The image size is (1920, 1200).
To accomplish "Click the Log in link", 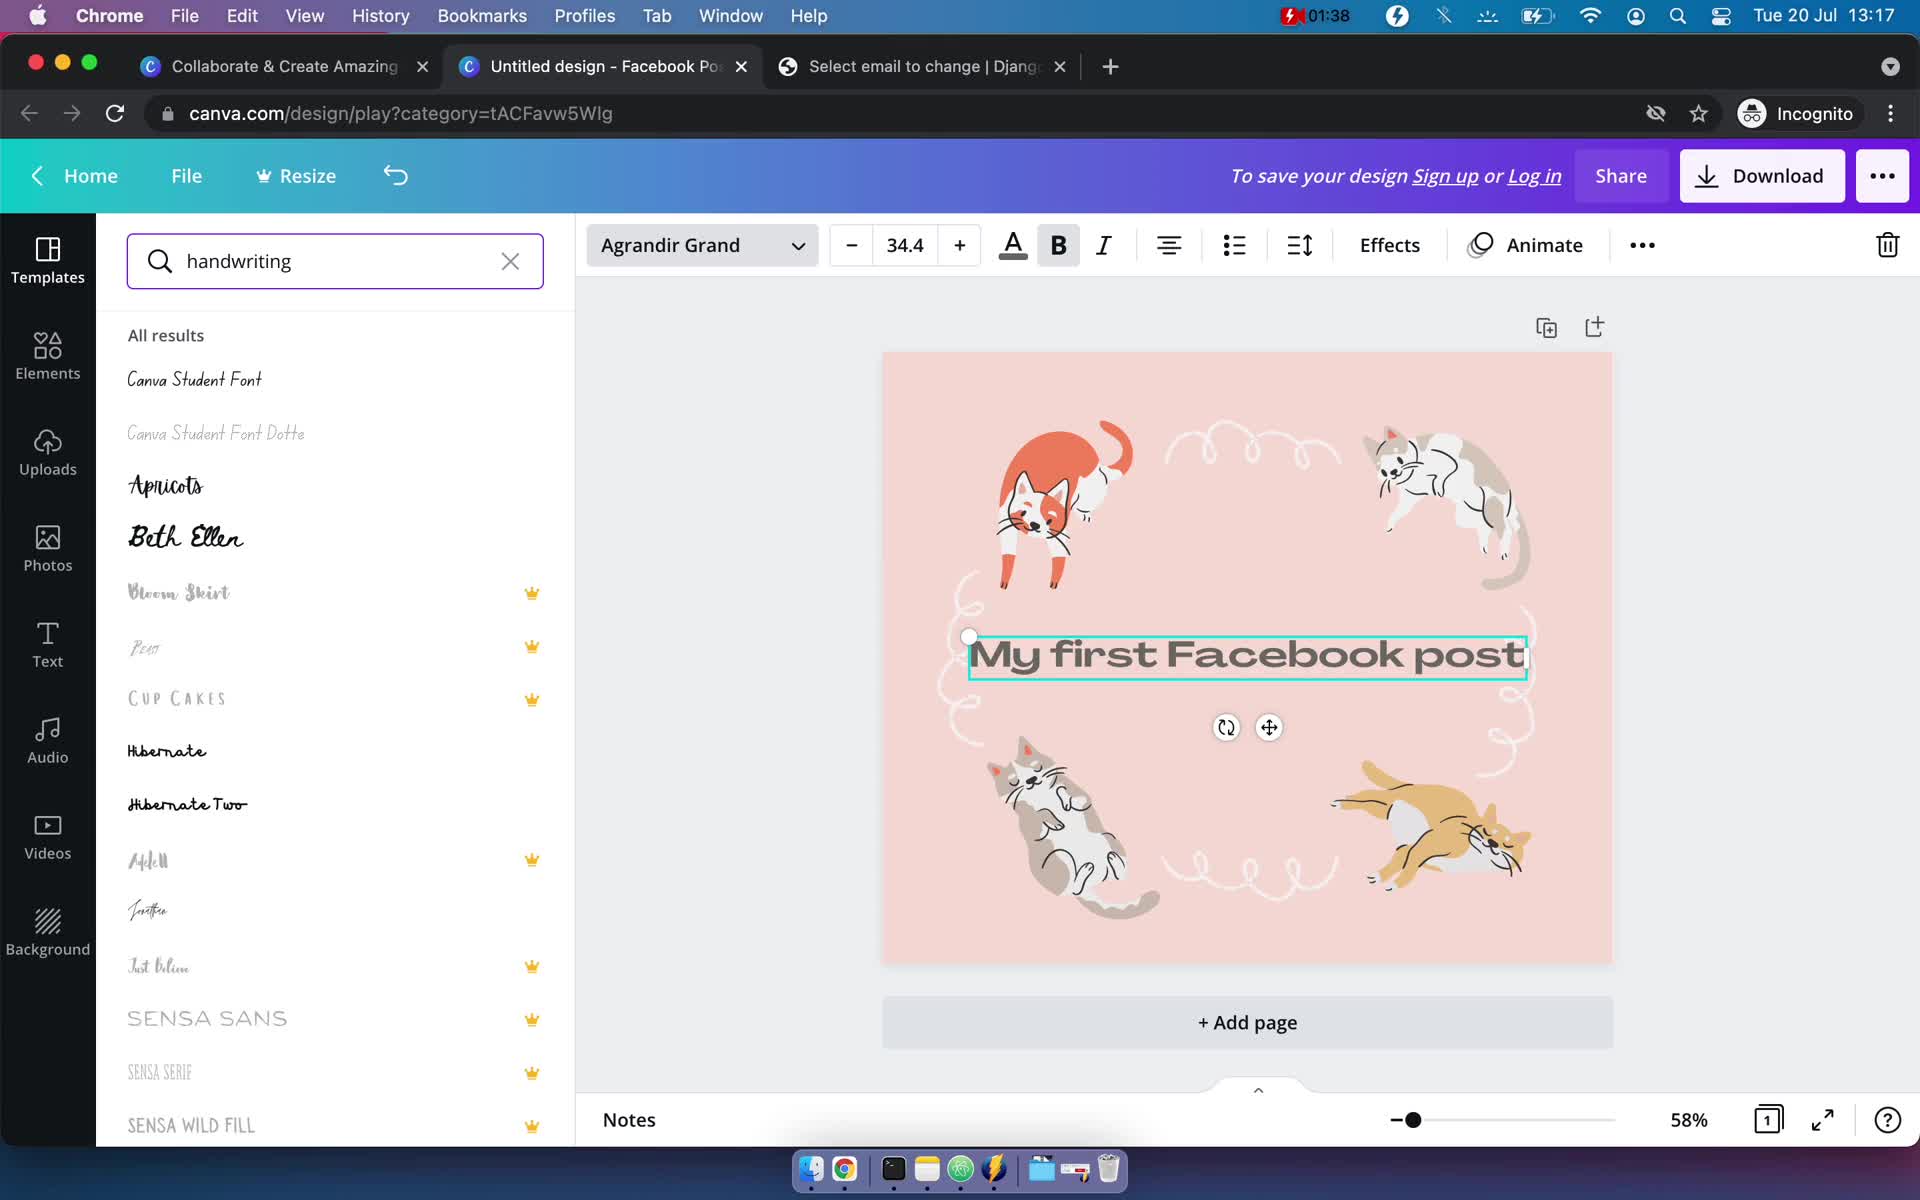I will click(x=1534, y=176).
